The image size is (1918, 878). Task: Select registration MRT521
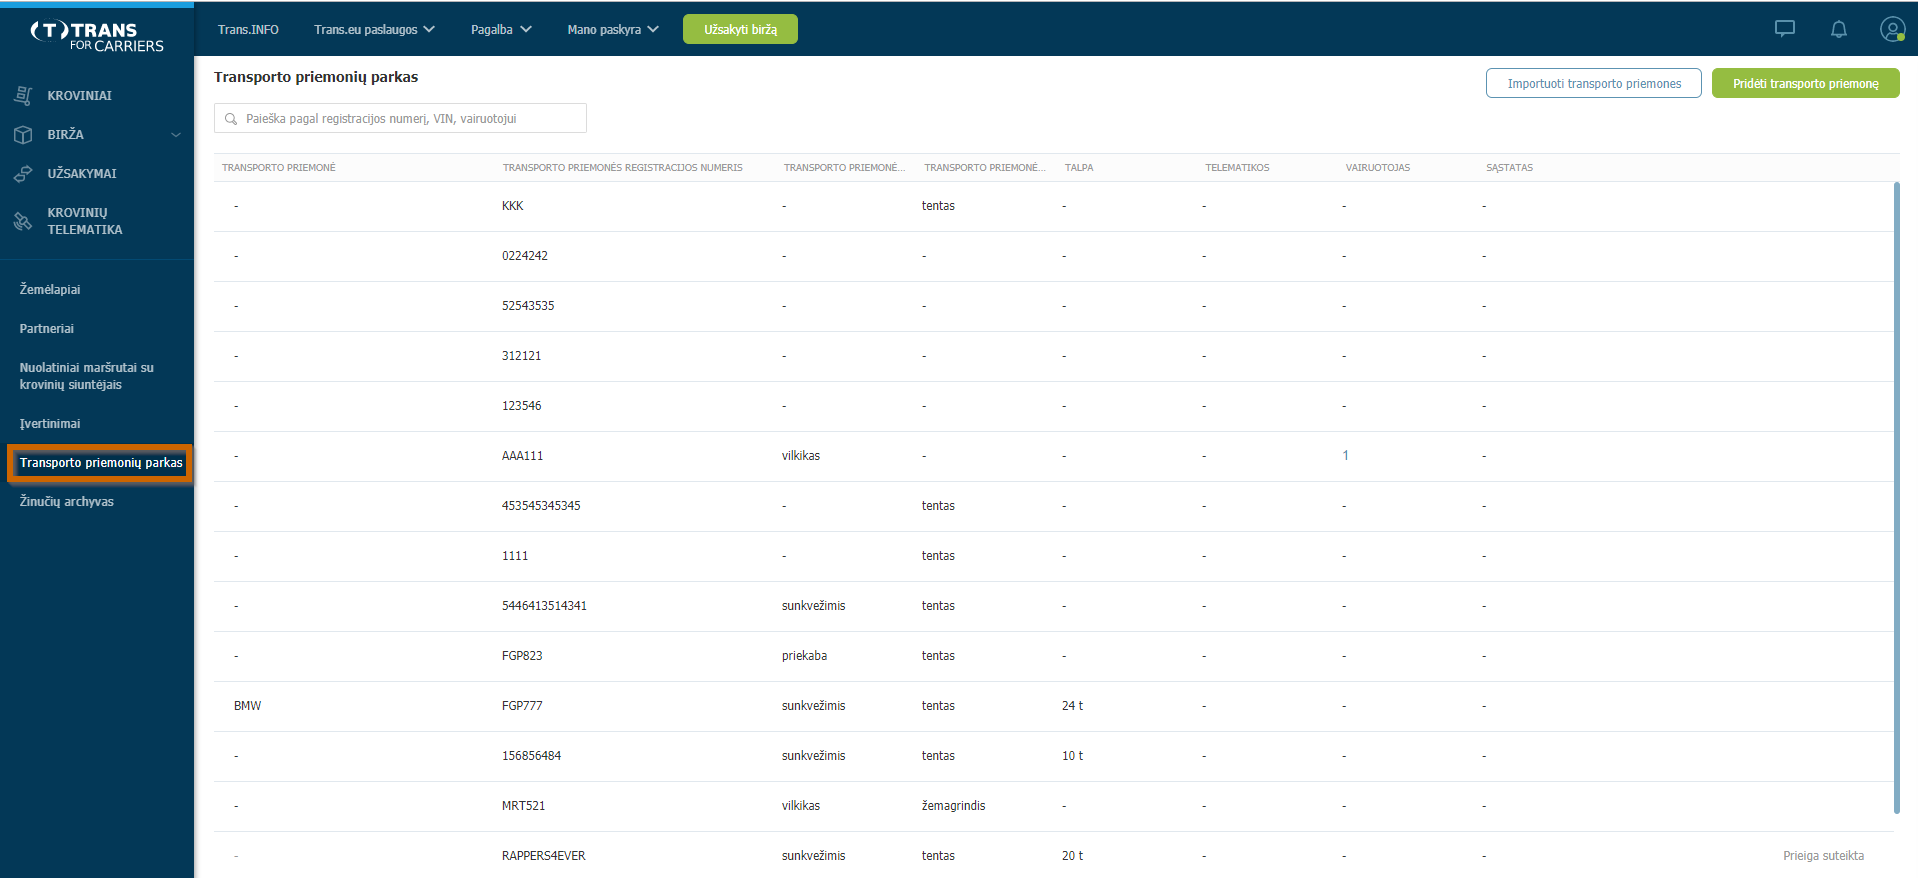pyautogui.click(x=523, y=806)
